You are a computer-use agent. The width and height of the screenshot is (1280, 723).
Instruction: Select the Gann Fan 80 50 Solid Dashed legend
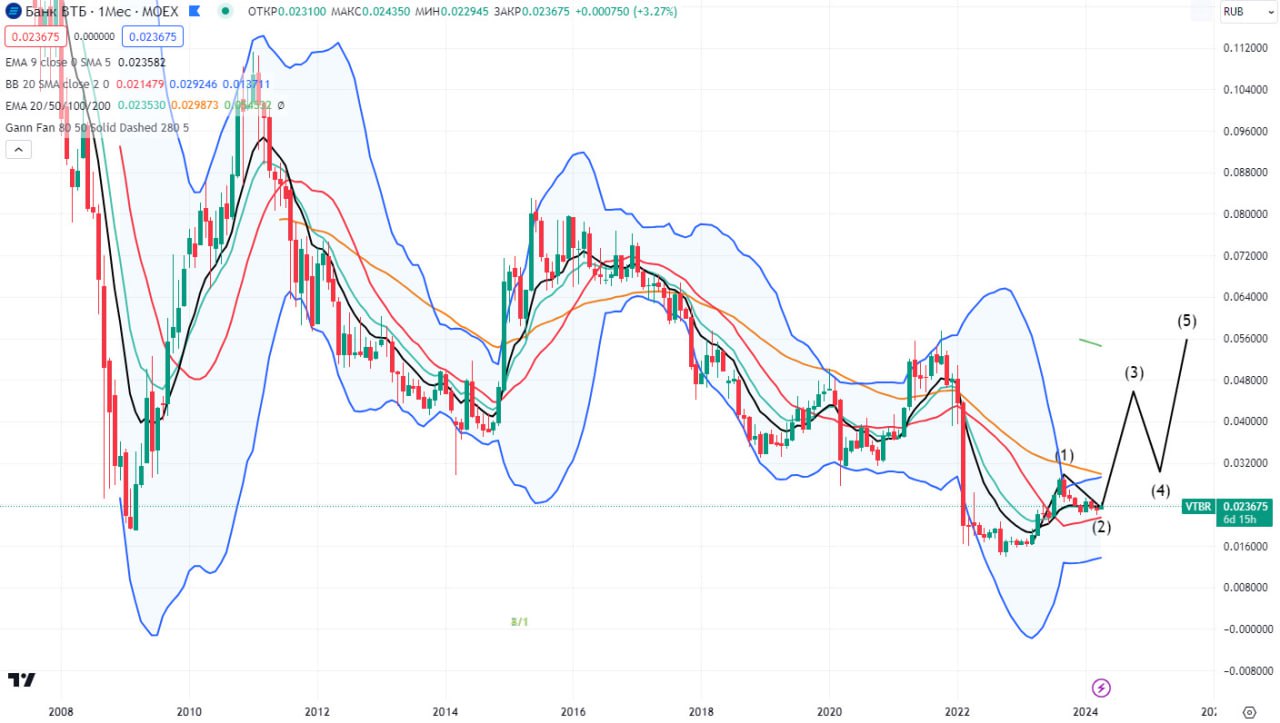[x=97, y=127]
